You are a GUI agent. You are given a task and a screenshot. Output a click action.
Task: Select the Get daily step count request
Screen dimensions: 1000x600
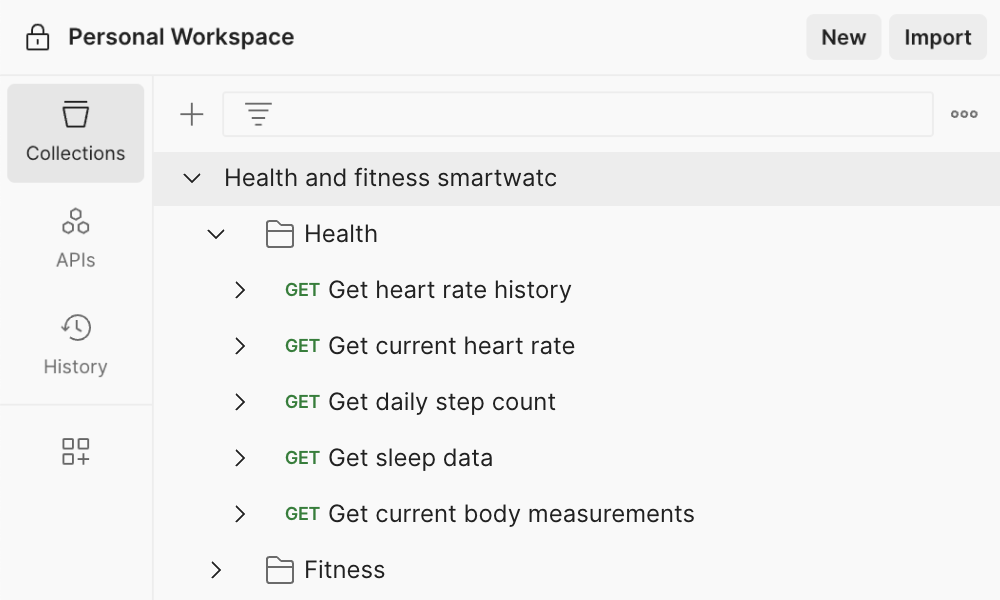click(x=441, y=402)
